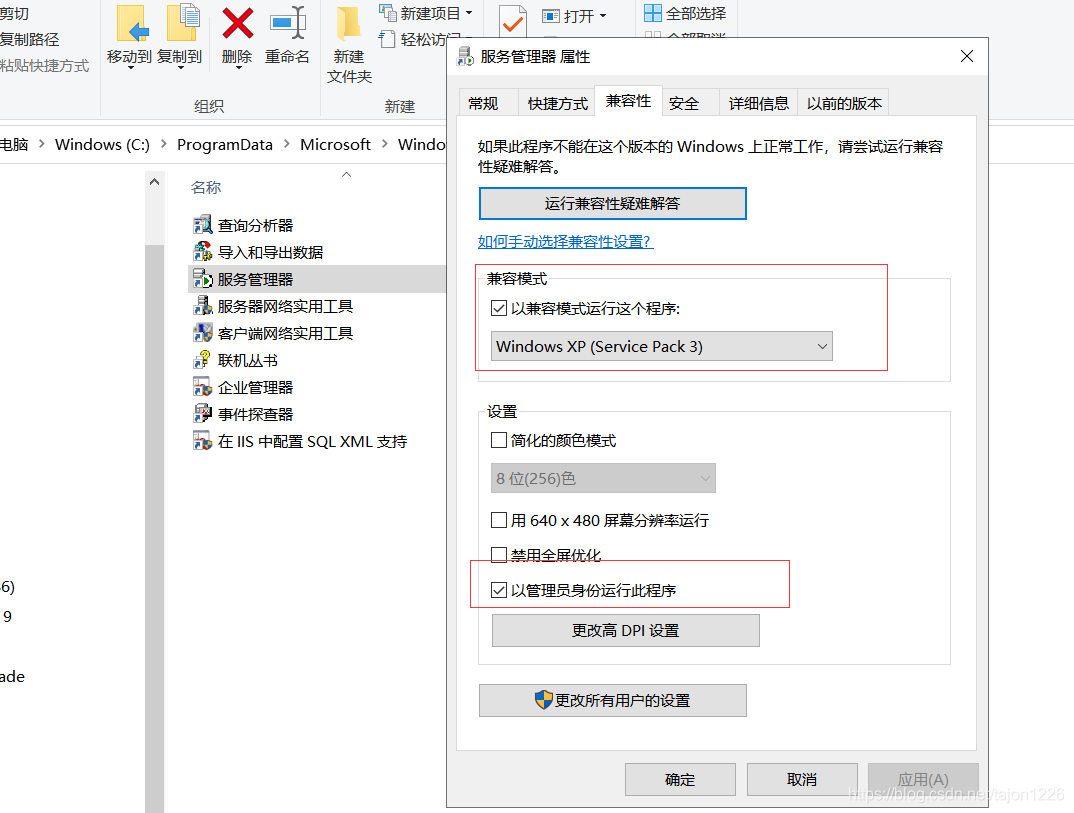
Task: Click 更改所有用户的设置 button
Action: (x=612, y=700)
